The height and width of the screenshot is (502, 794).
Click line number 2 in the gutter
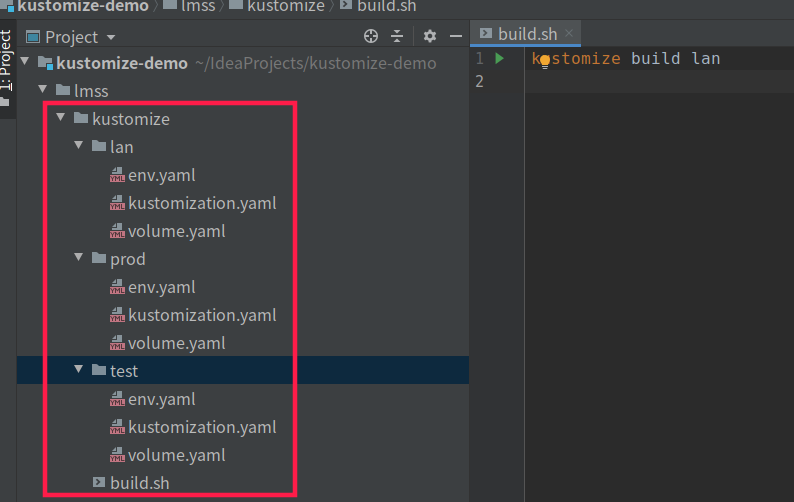coord(479,81)
